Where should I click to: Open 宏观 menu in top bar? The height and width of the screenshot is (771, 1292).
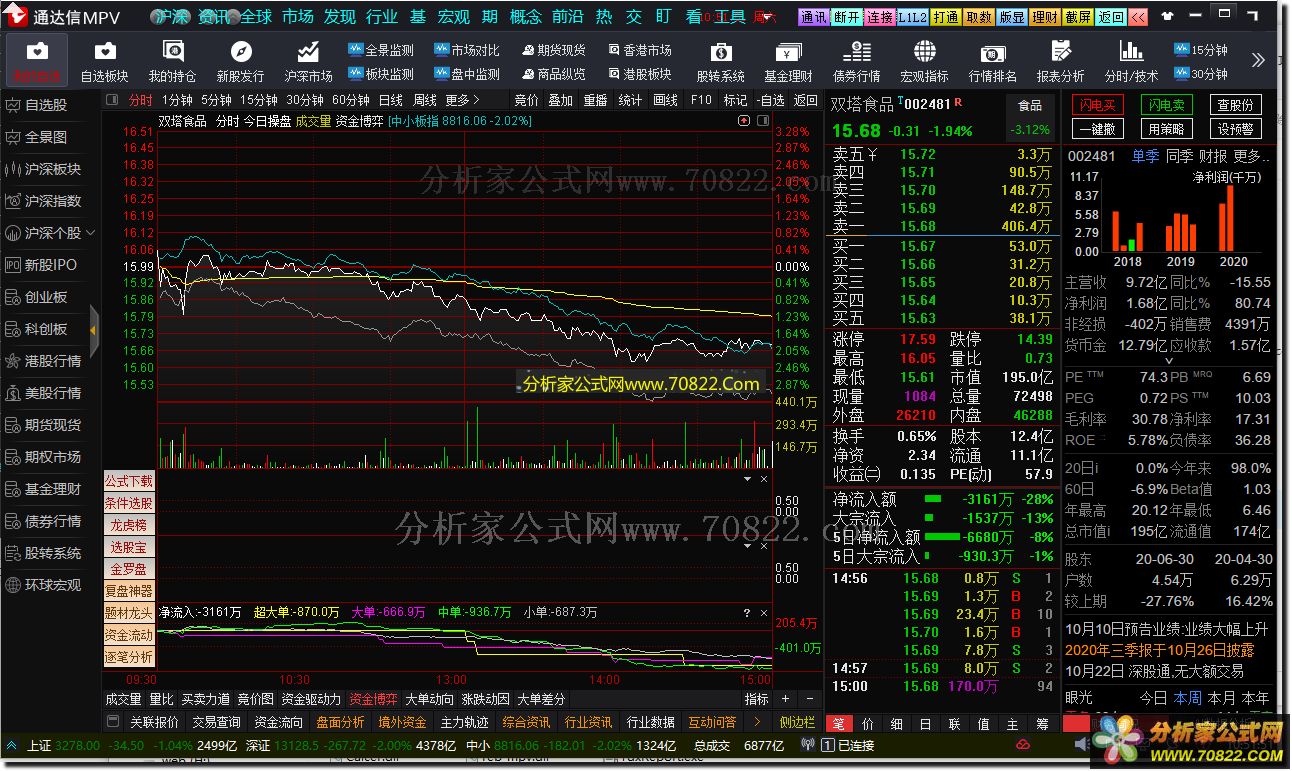(x=454, y=17)
